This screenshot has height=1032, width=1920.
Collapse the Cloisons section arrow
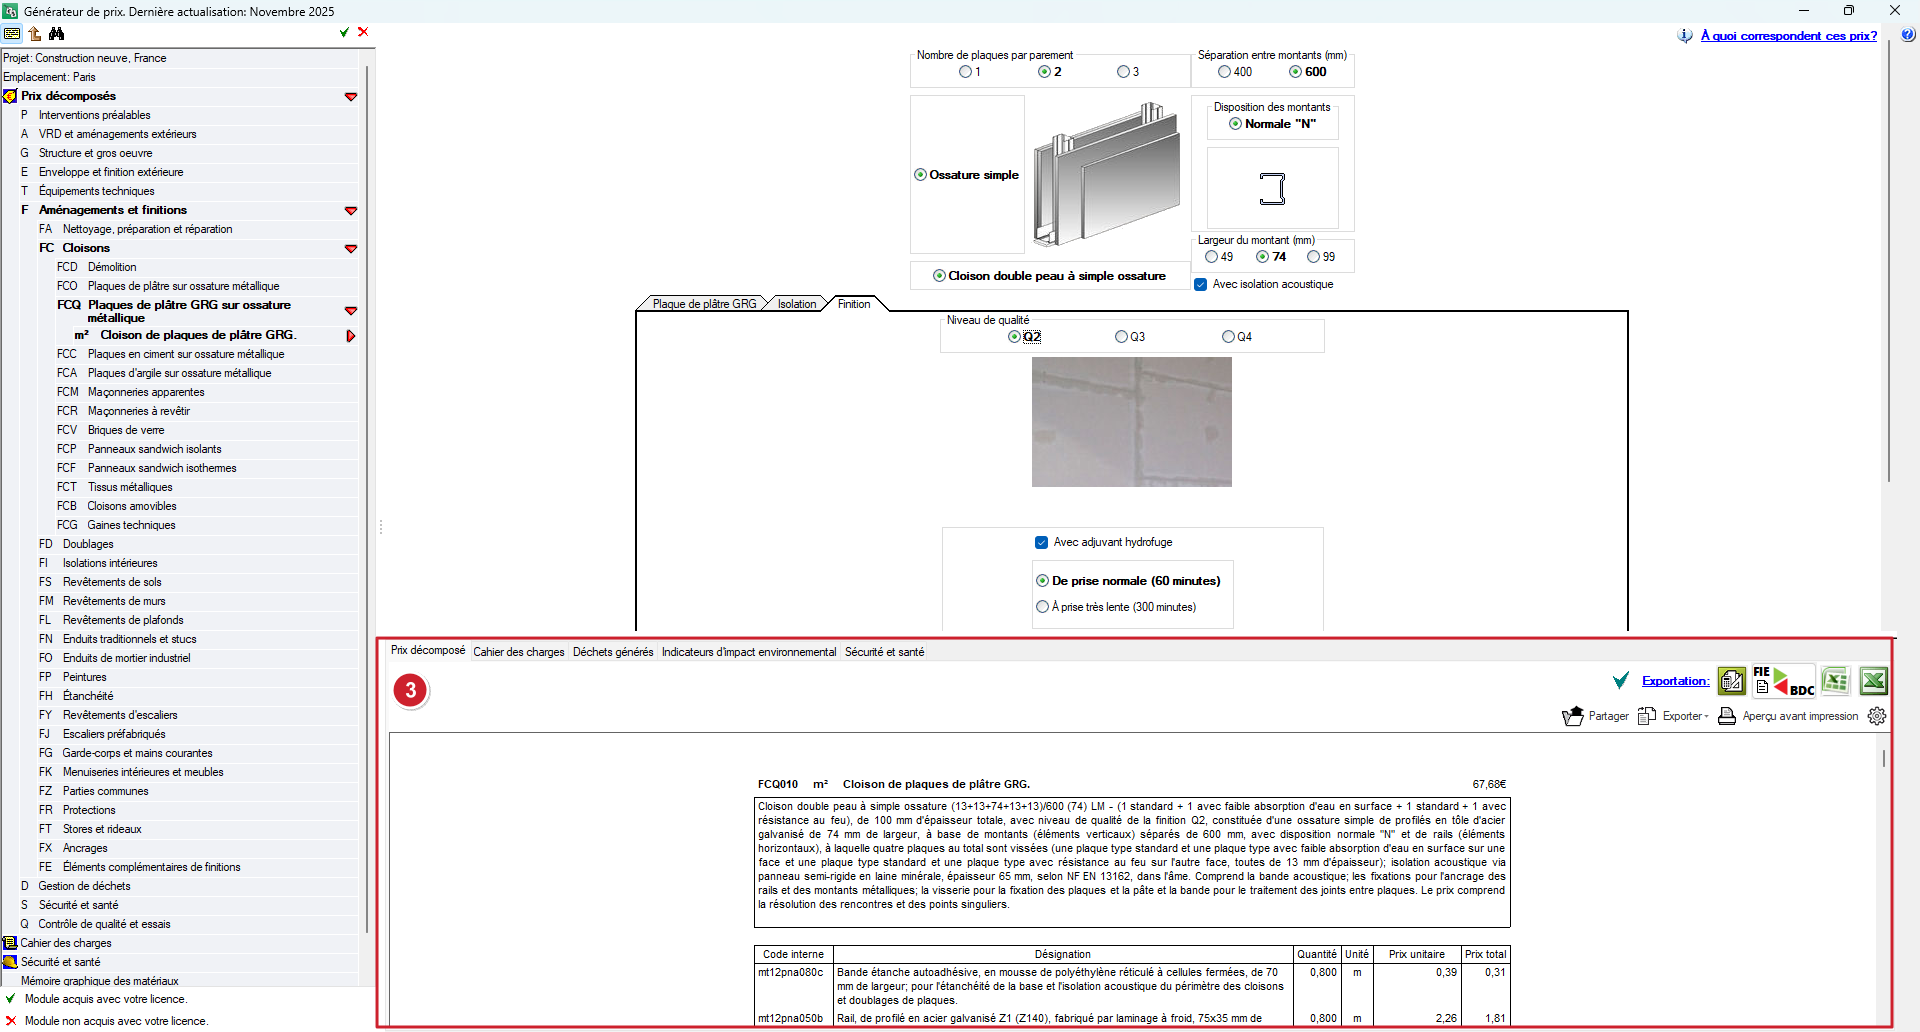351,249
